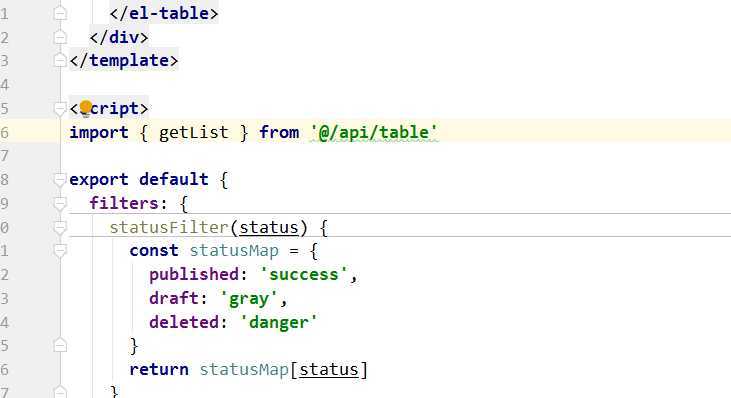
Task: Click the 'gray' string value
Action: click(x=249, y=298)
